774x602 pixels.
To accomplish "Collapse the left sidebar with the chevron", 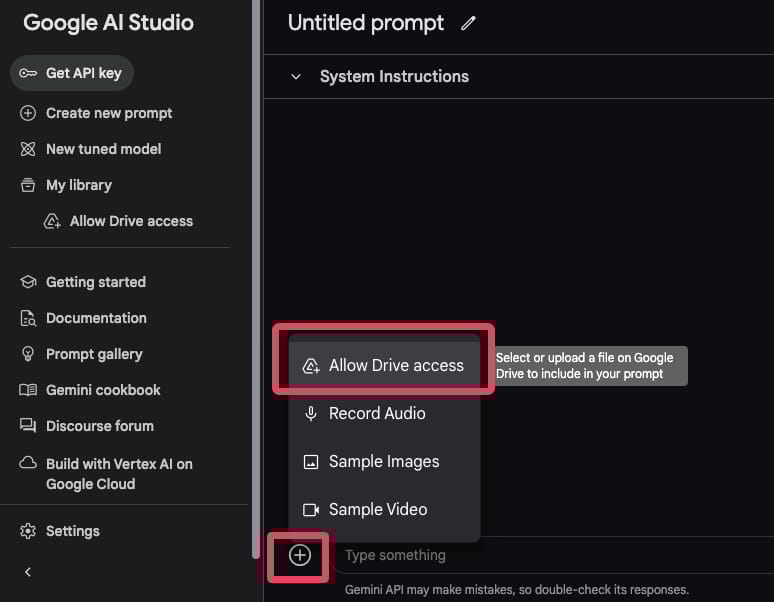I will tap(28, 572).
